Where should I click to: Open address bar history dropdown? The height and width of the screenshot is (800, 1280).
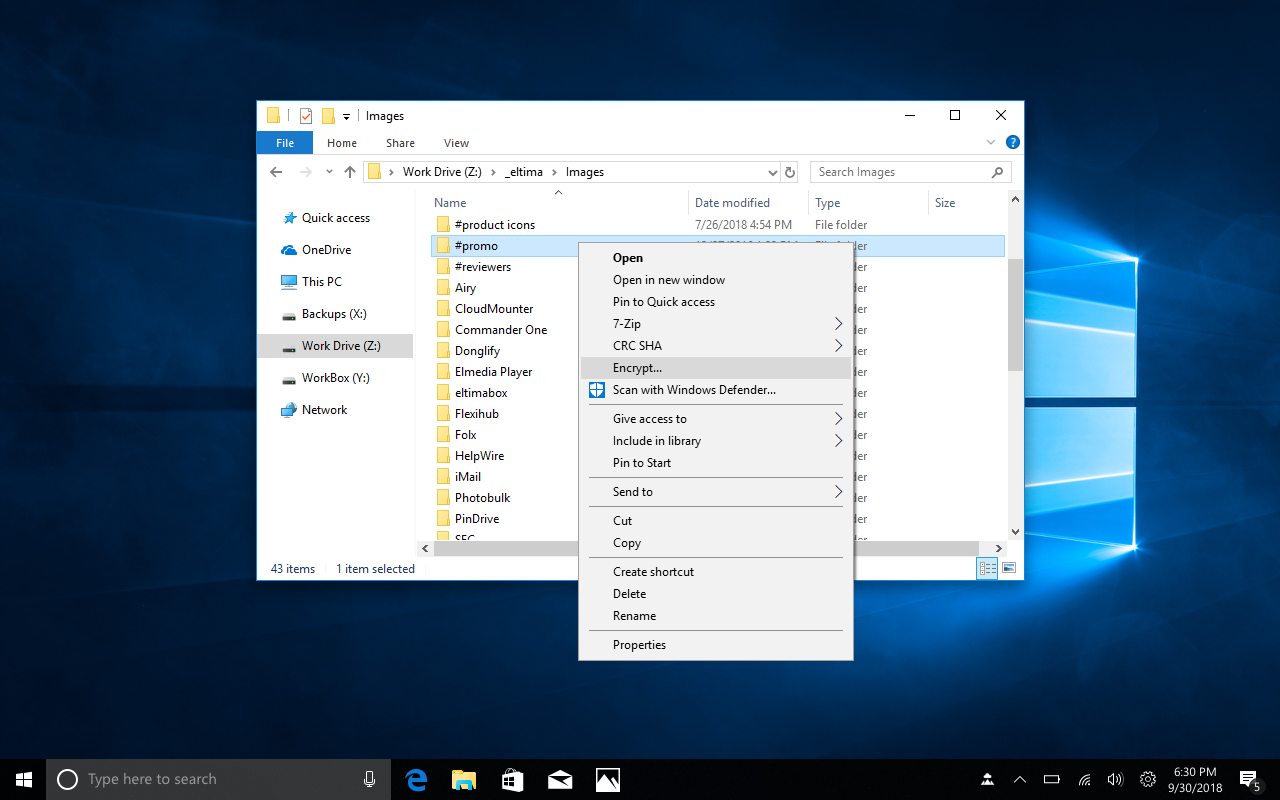(772, 172)
